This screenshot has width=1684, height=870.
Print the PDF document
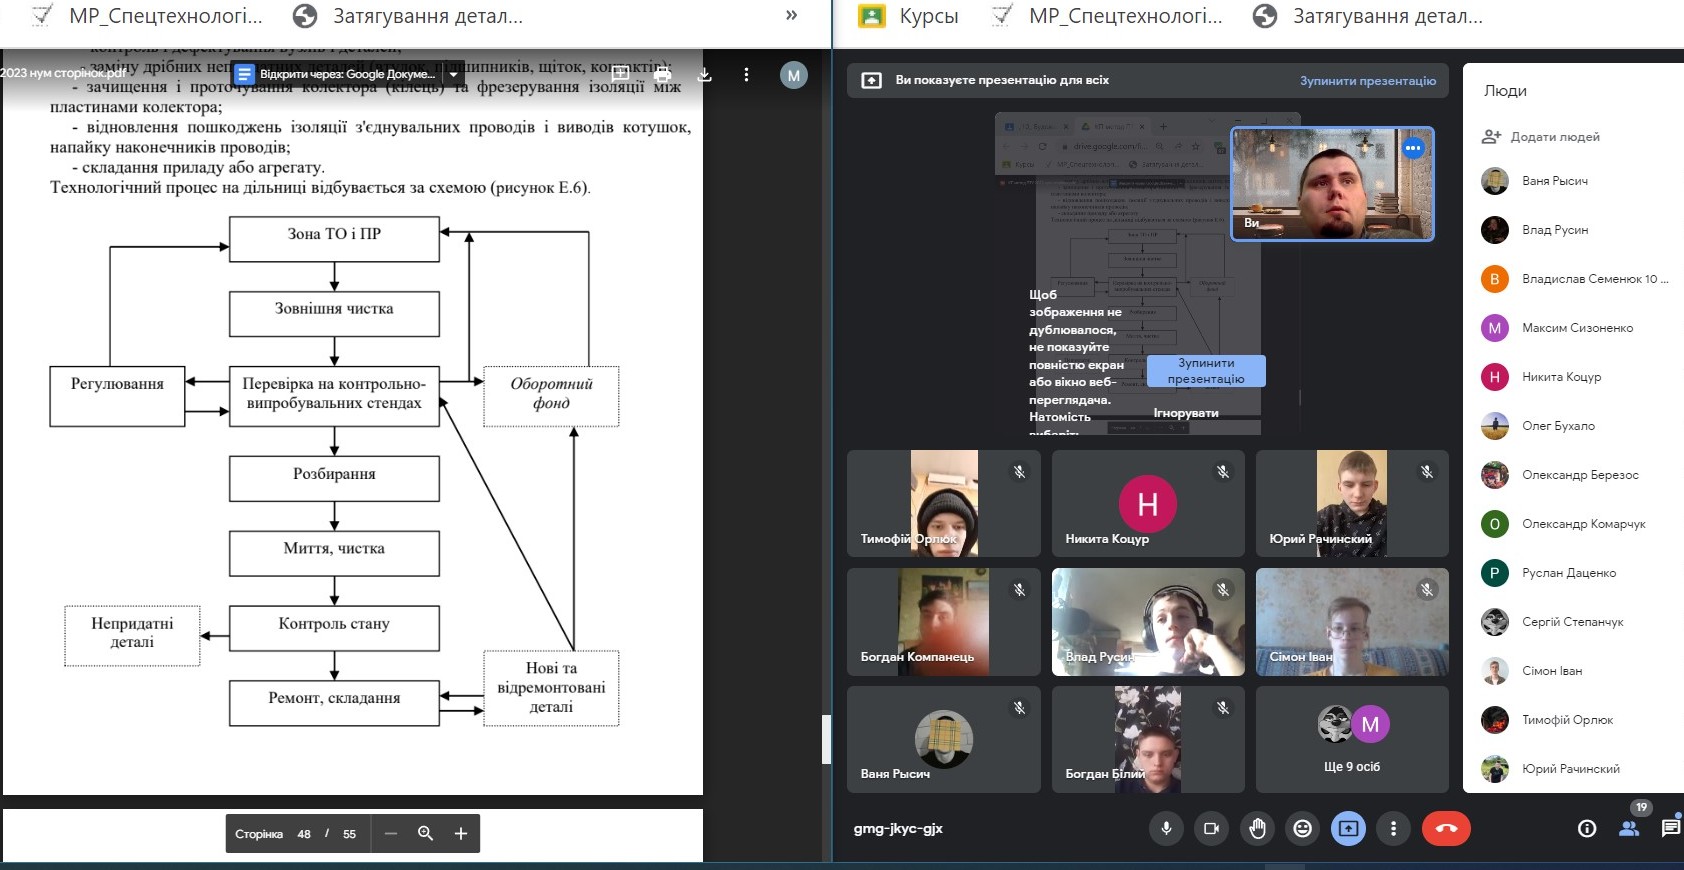pyautogui.click(x=662, y=74)
